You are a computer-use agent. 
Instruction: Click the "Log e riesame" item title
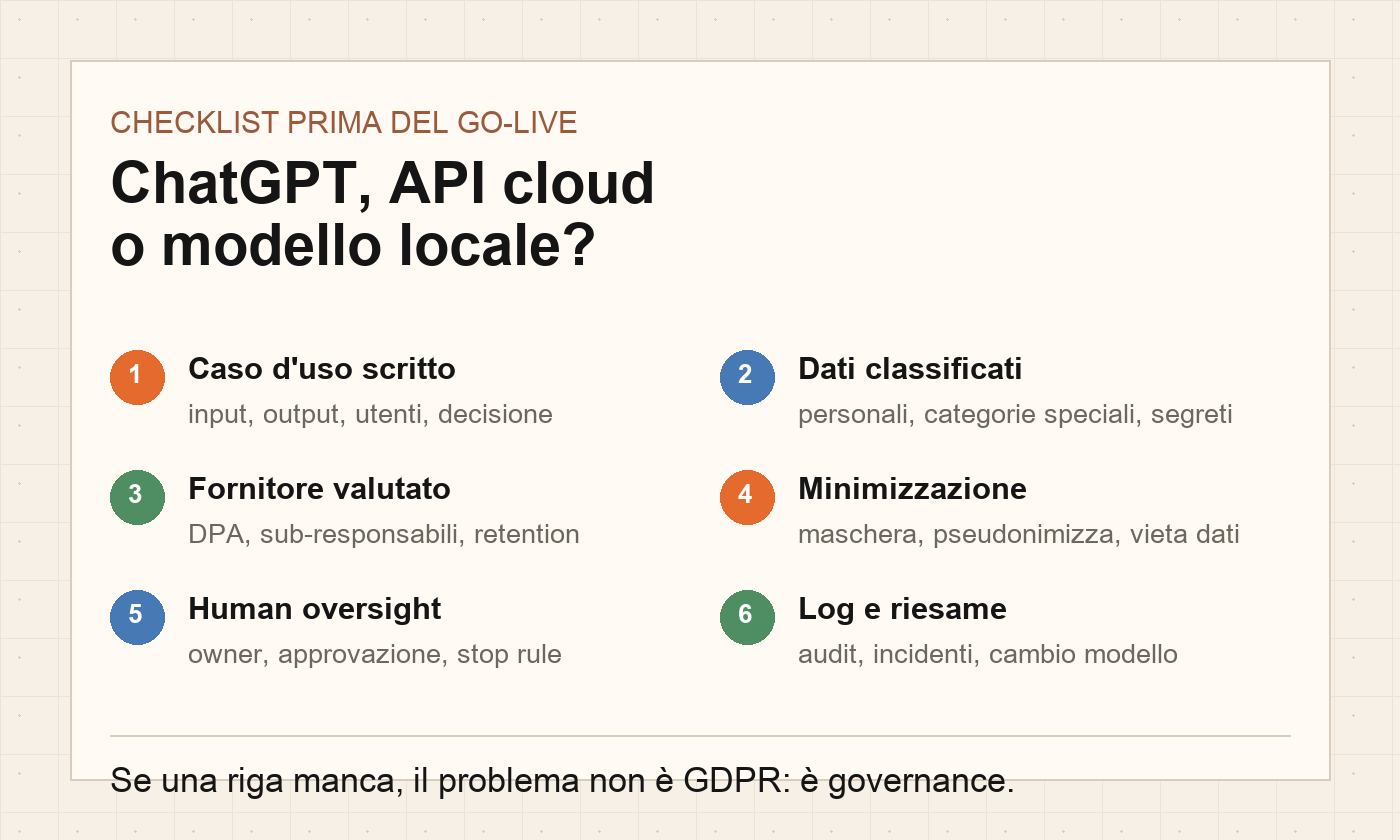(902, 609)
